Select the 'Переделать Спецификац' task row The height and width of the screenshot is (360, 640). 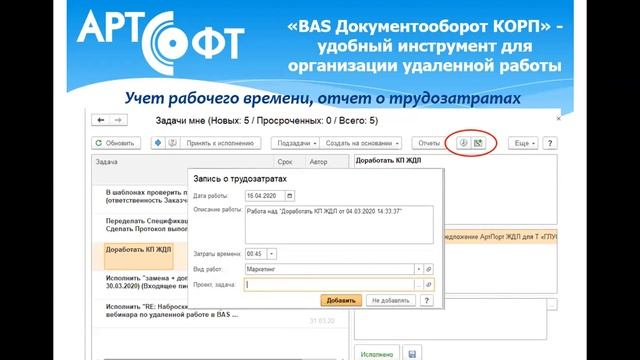[x=140, y=225]
